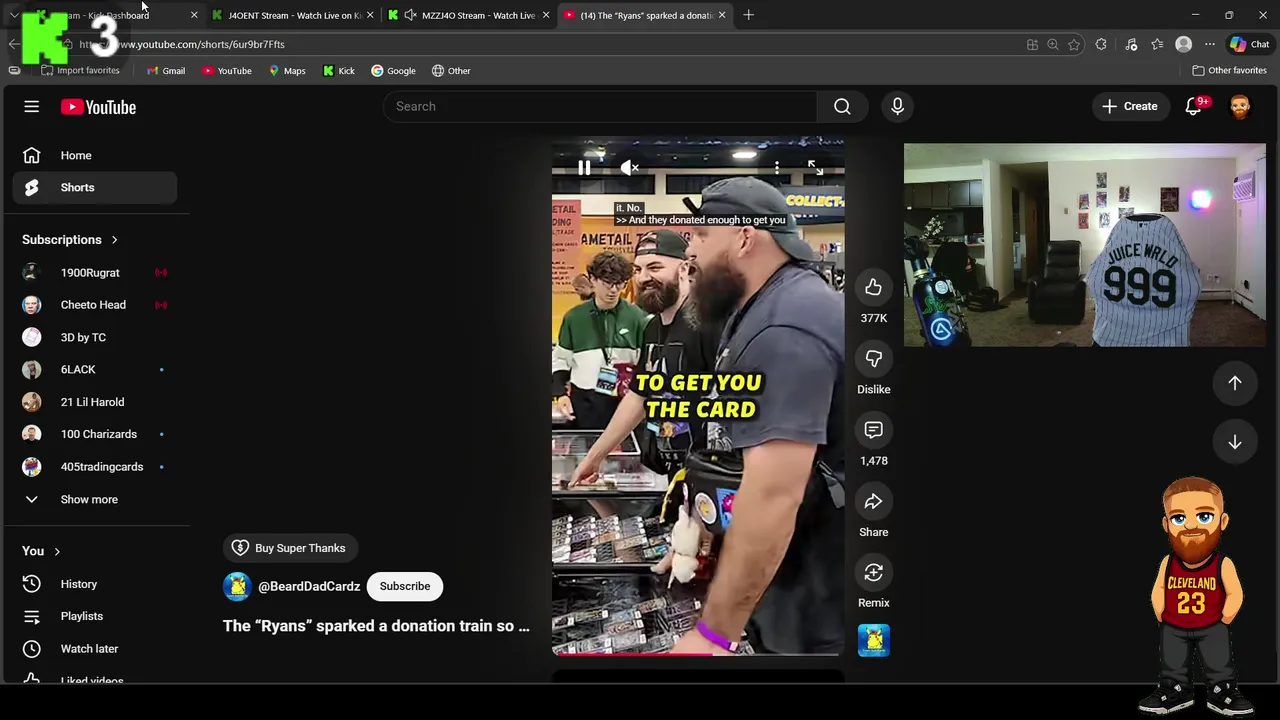Close the MZZJ4O Stream tab
Image resolution: width=1280 pixels, height=720 pixels.
click(x=546, y=15)
